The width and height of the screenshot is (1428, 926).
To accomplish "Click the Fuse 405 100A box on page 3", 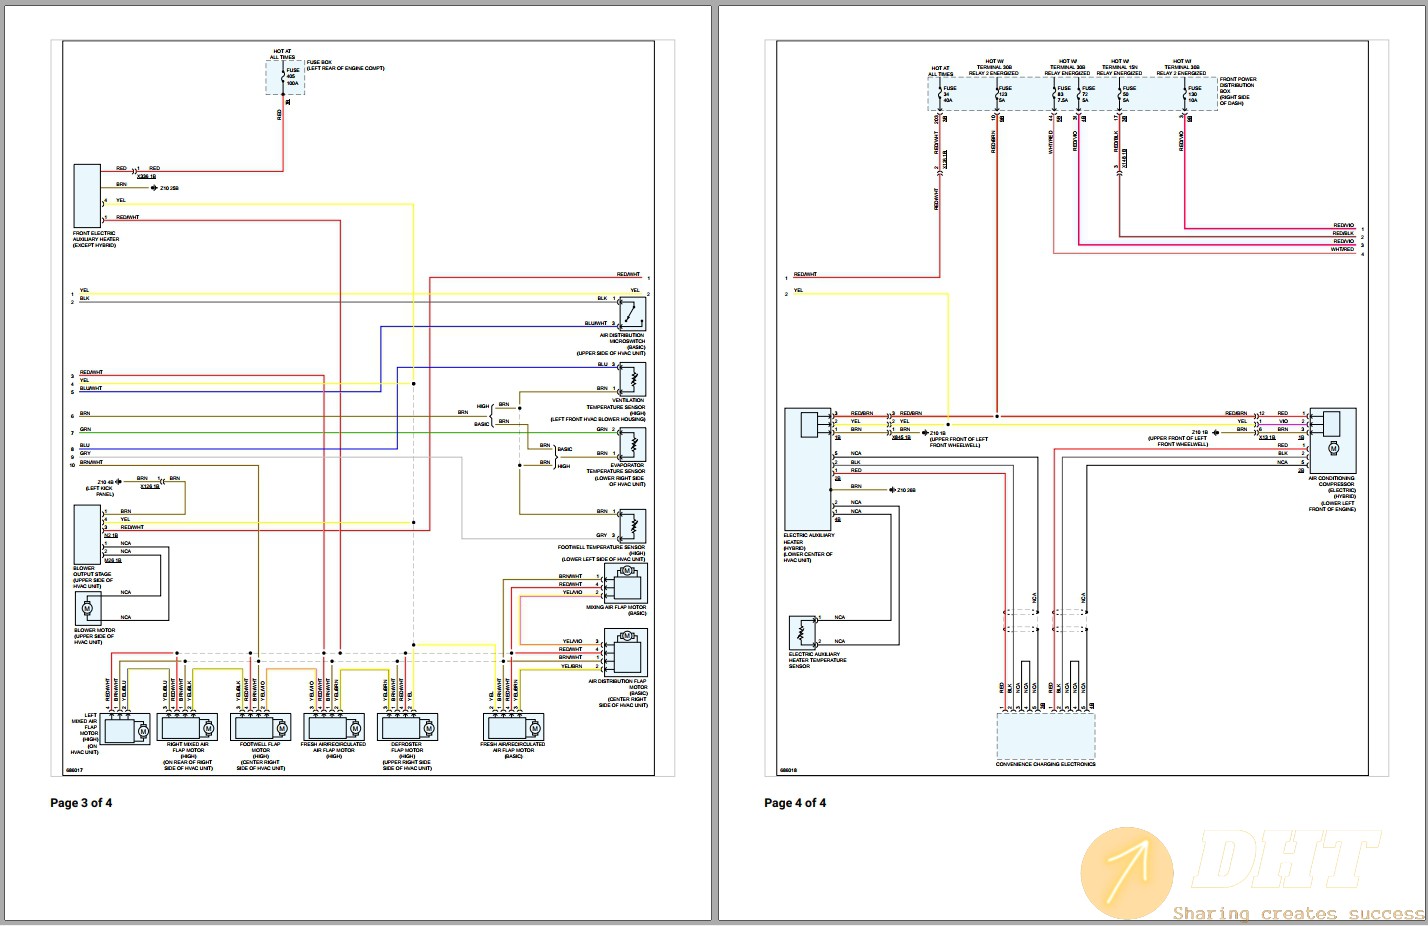I will pyautogui.click(x=285, y=77).
